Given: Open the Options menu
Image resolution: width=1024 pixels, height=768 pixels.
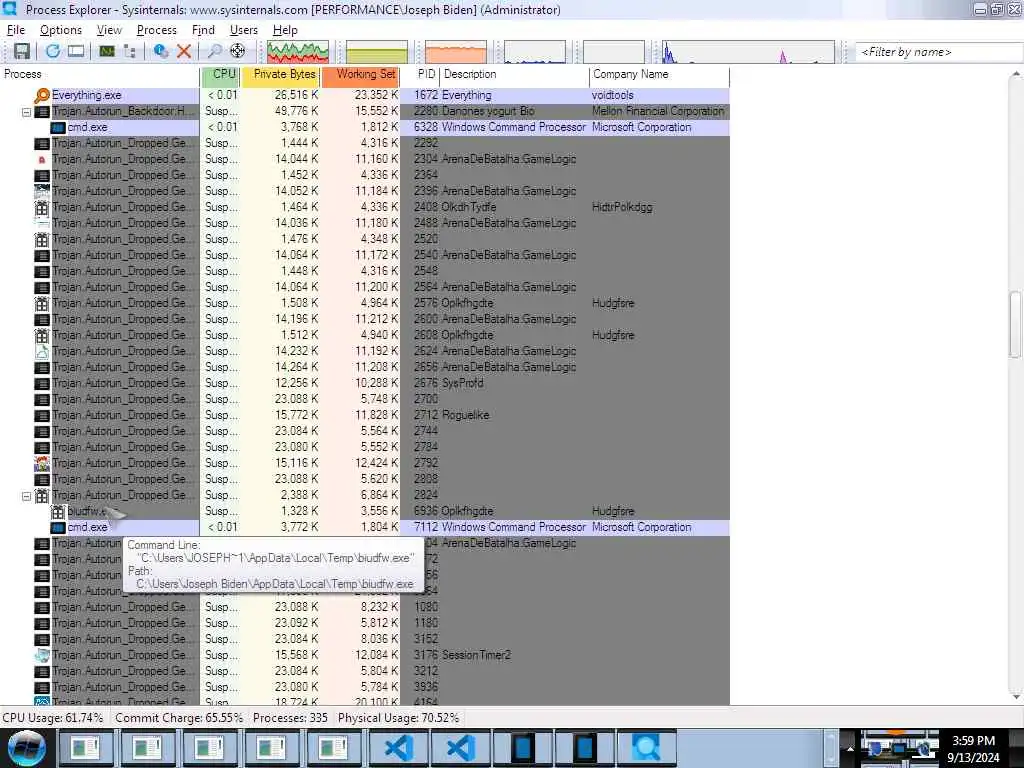Looking at the screenshot, I should pyautogui.click(x=61, y=30).
